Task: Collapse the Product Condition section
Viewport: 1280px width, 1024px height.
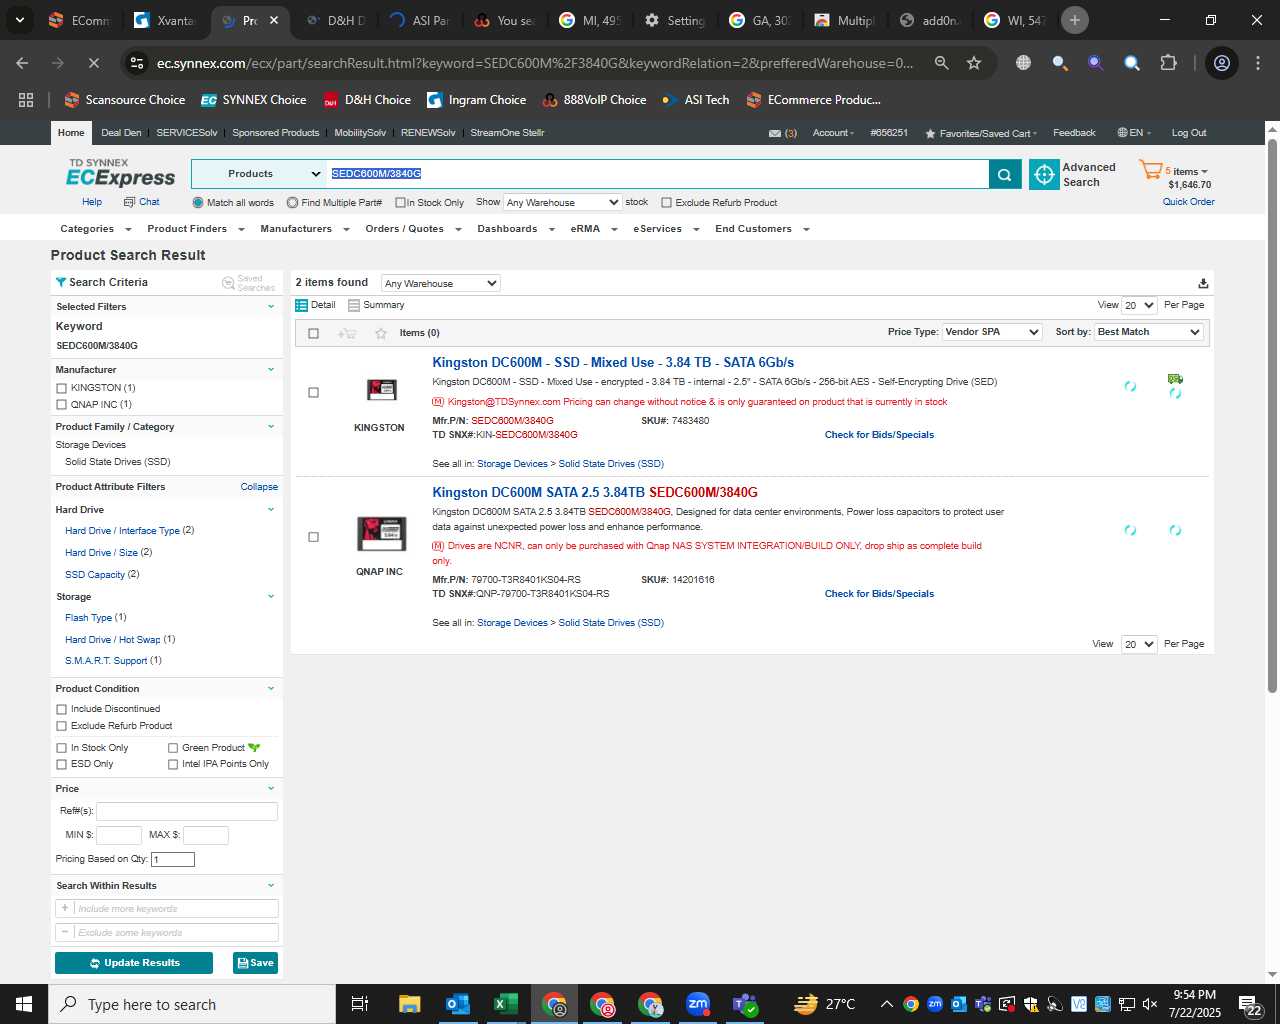Action: 270,689
